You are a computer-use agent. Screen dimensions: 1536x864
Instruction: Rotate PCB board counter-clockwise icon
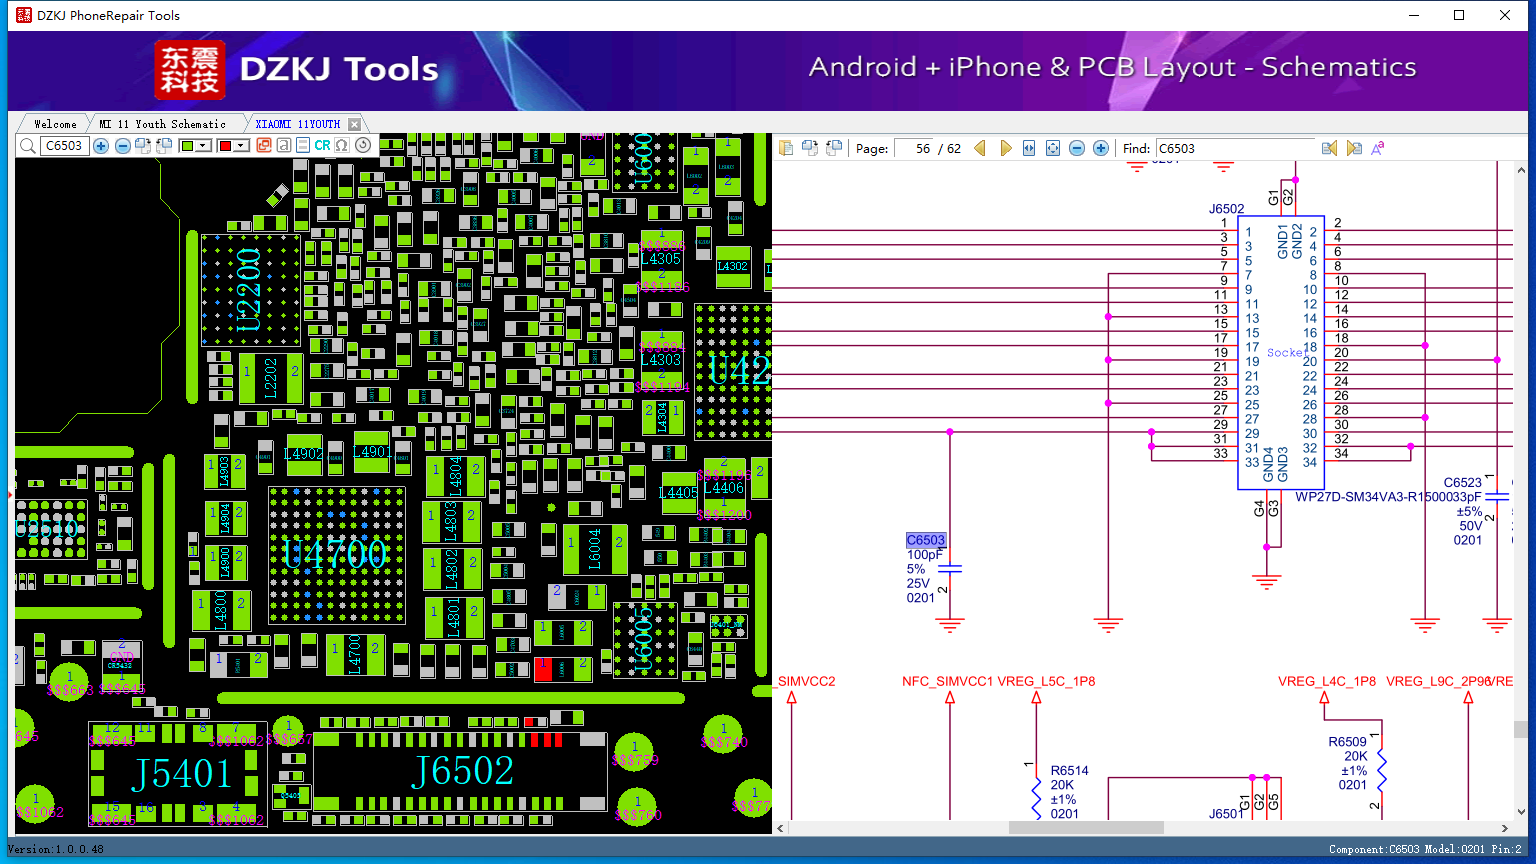tap(163, 146)
